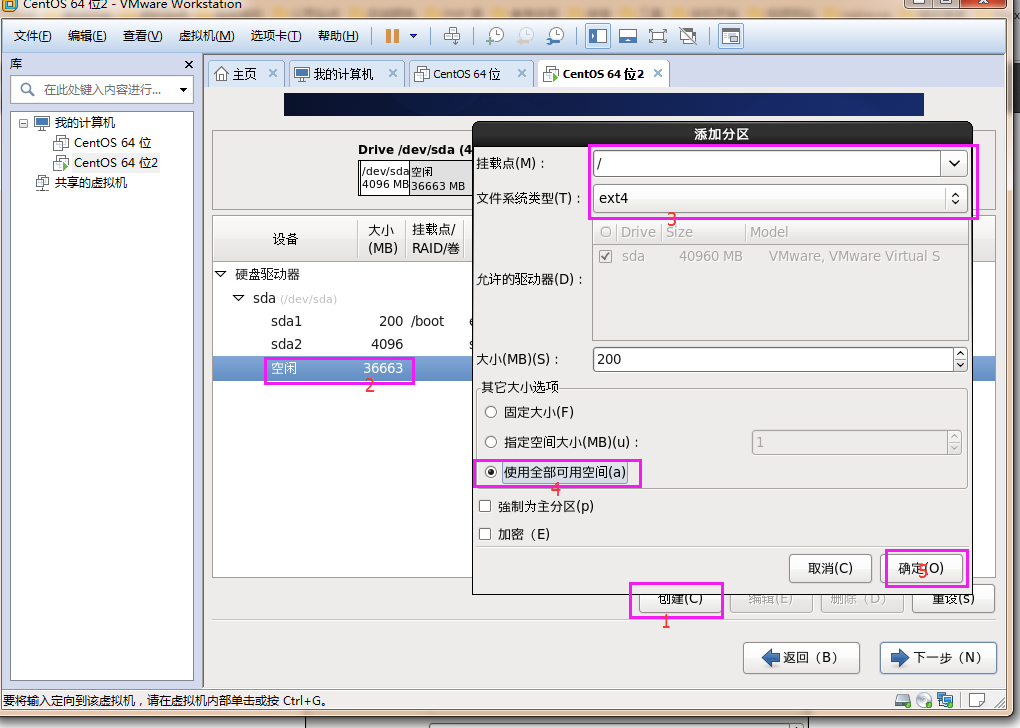1020x728 pixels.
Task: Click the send Ctrl+Alt+Del toolbar icon
Action: (x=452, y=36)
